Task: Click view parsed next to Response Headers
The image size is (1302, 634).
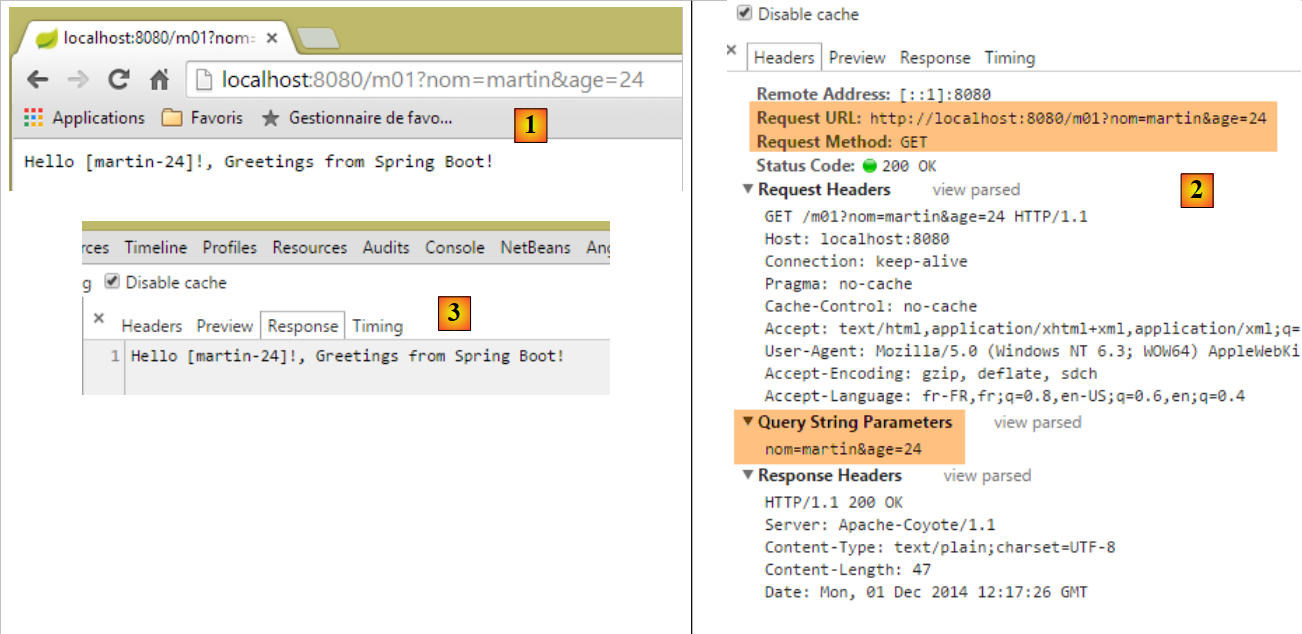Action: pyautogui.click(x=987, y=475)
